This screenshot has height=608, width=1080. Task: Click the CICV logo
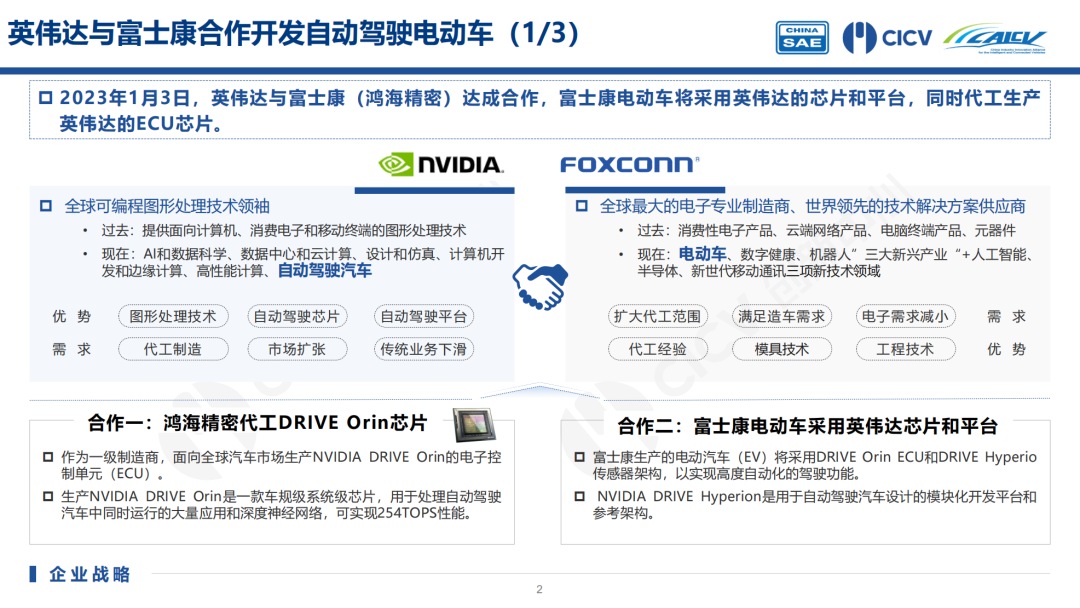[887, 38]
